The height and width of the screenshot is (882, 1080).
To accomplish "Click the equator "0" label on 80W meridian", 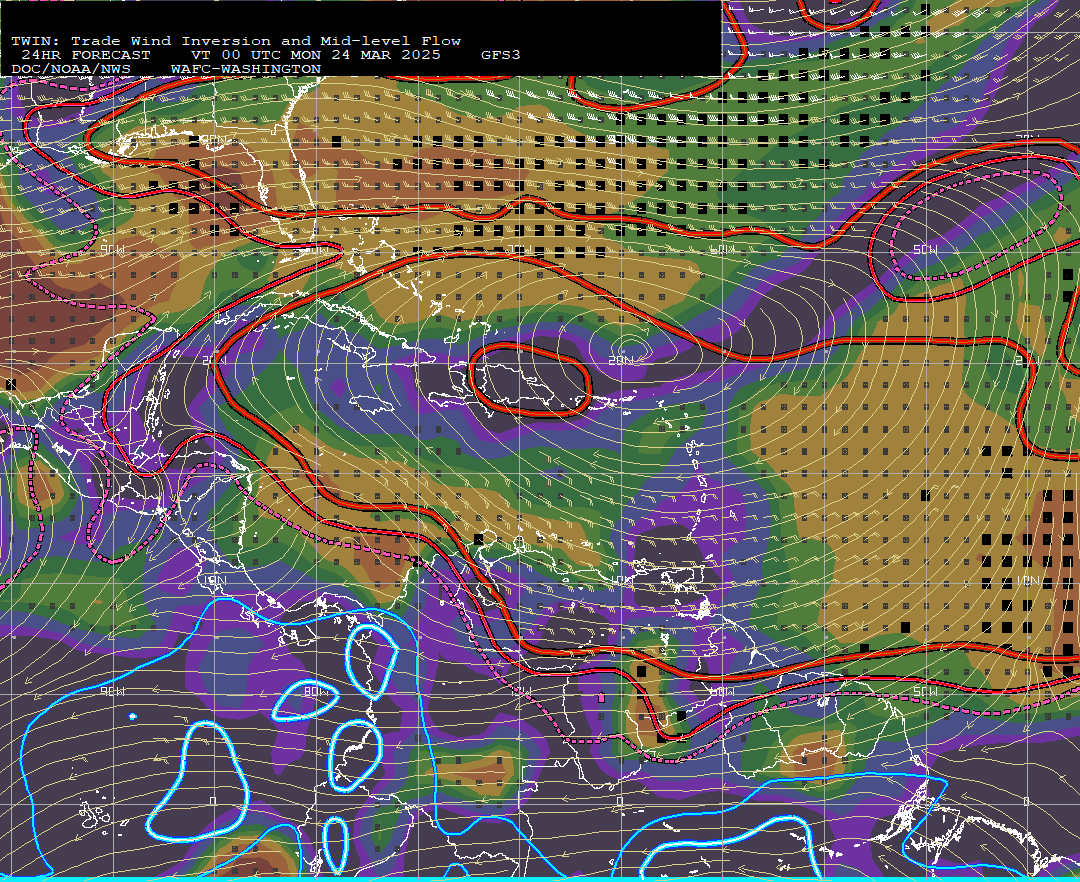I will pos(213,801).
